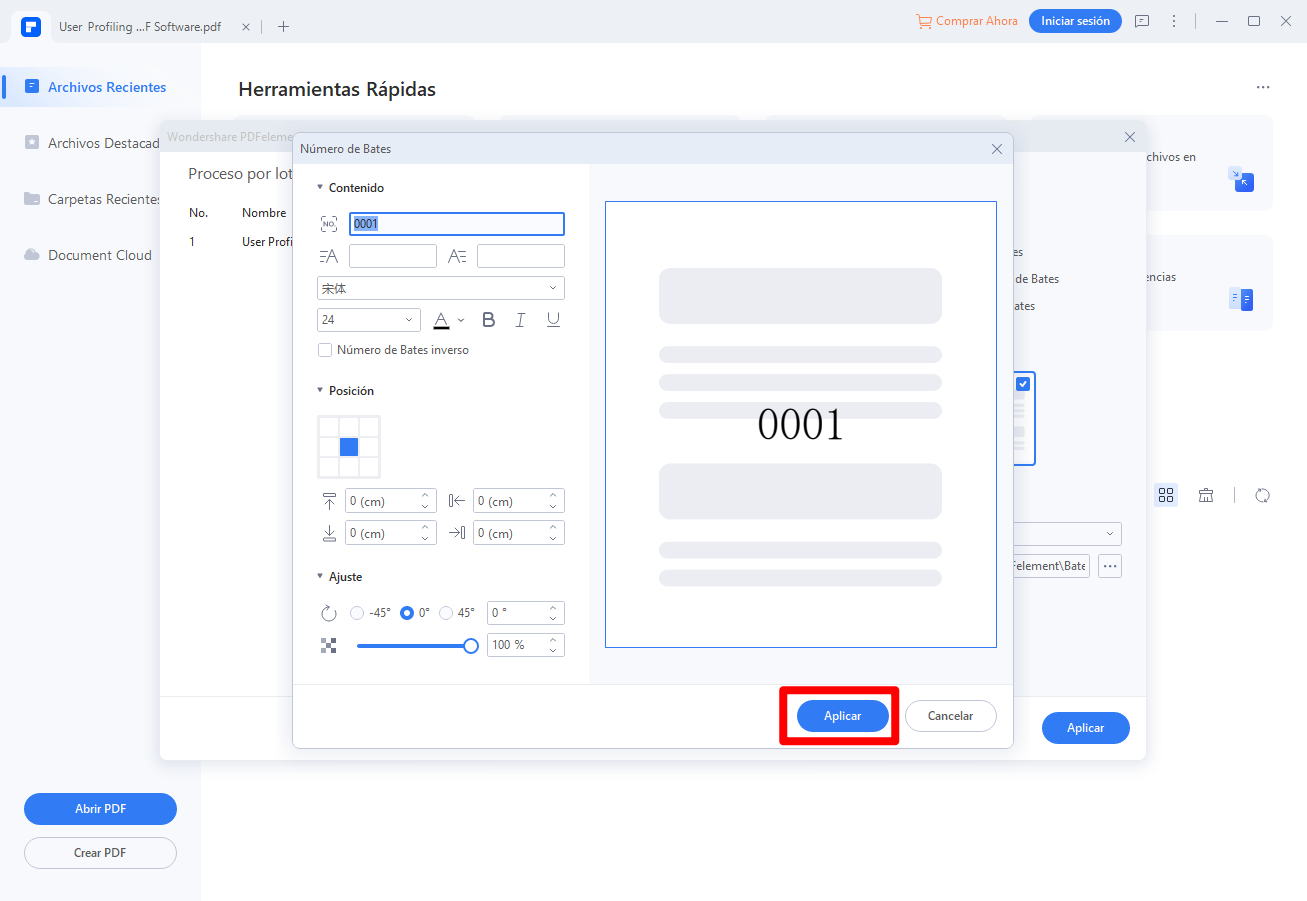Open the font family dropdown
The height and width of the screenshot is (901, 1307).
tap(441, 288)
